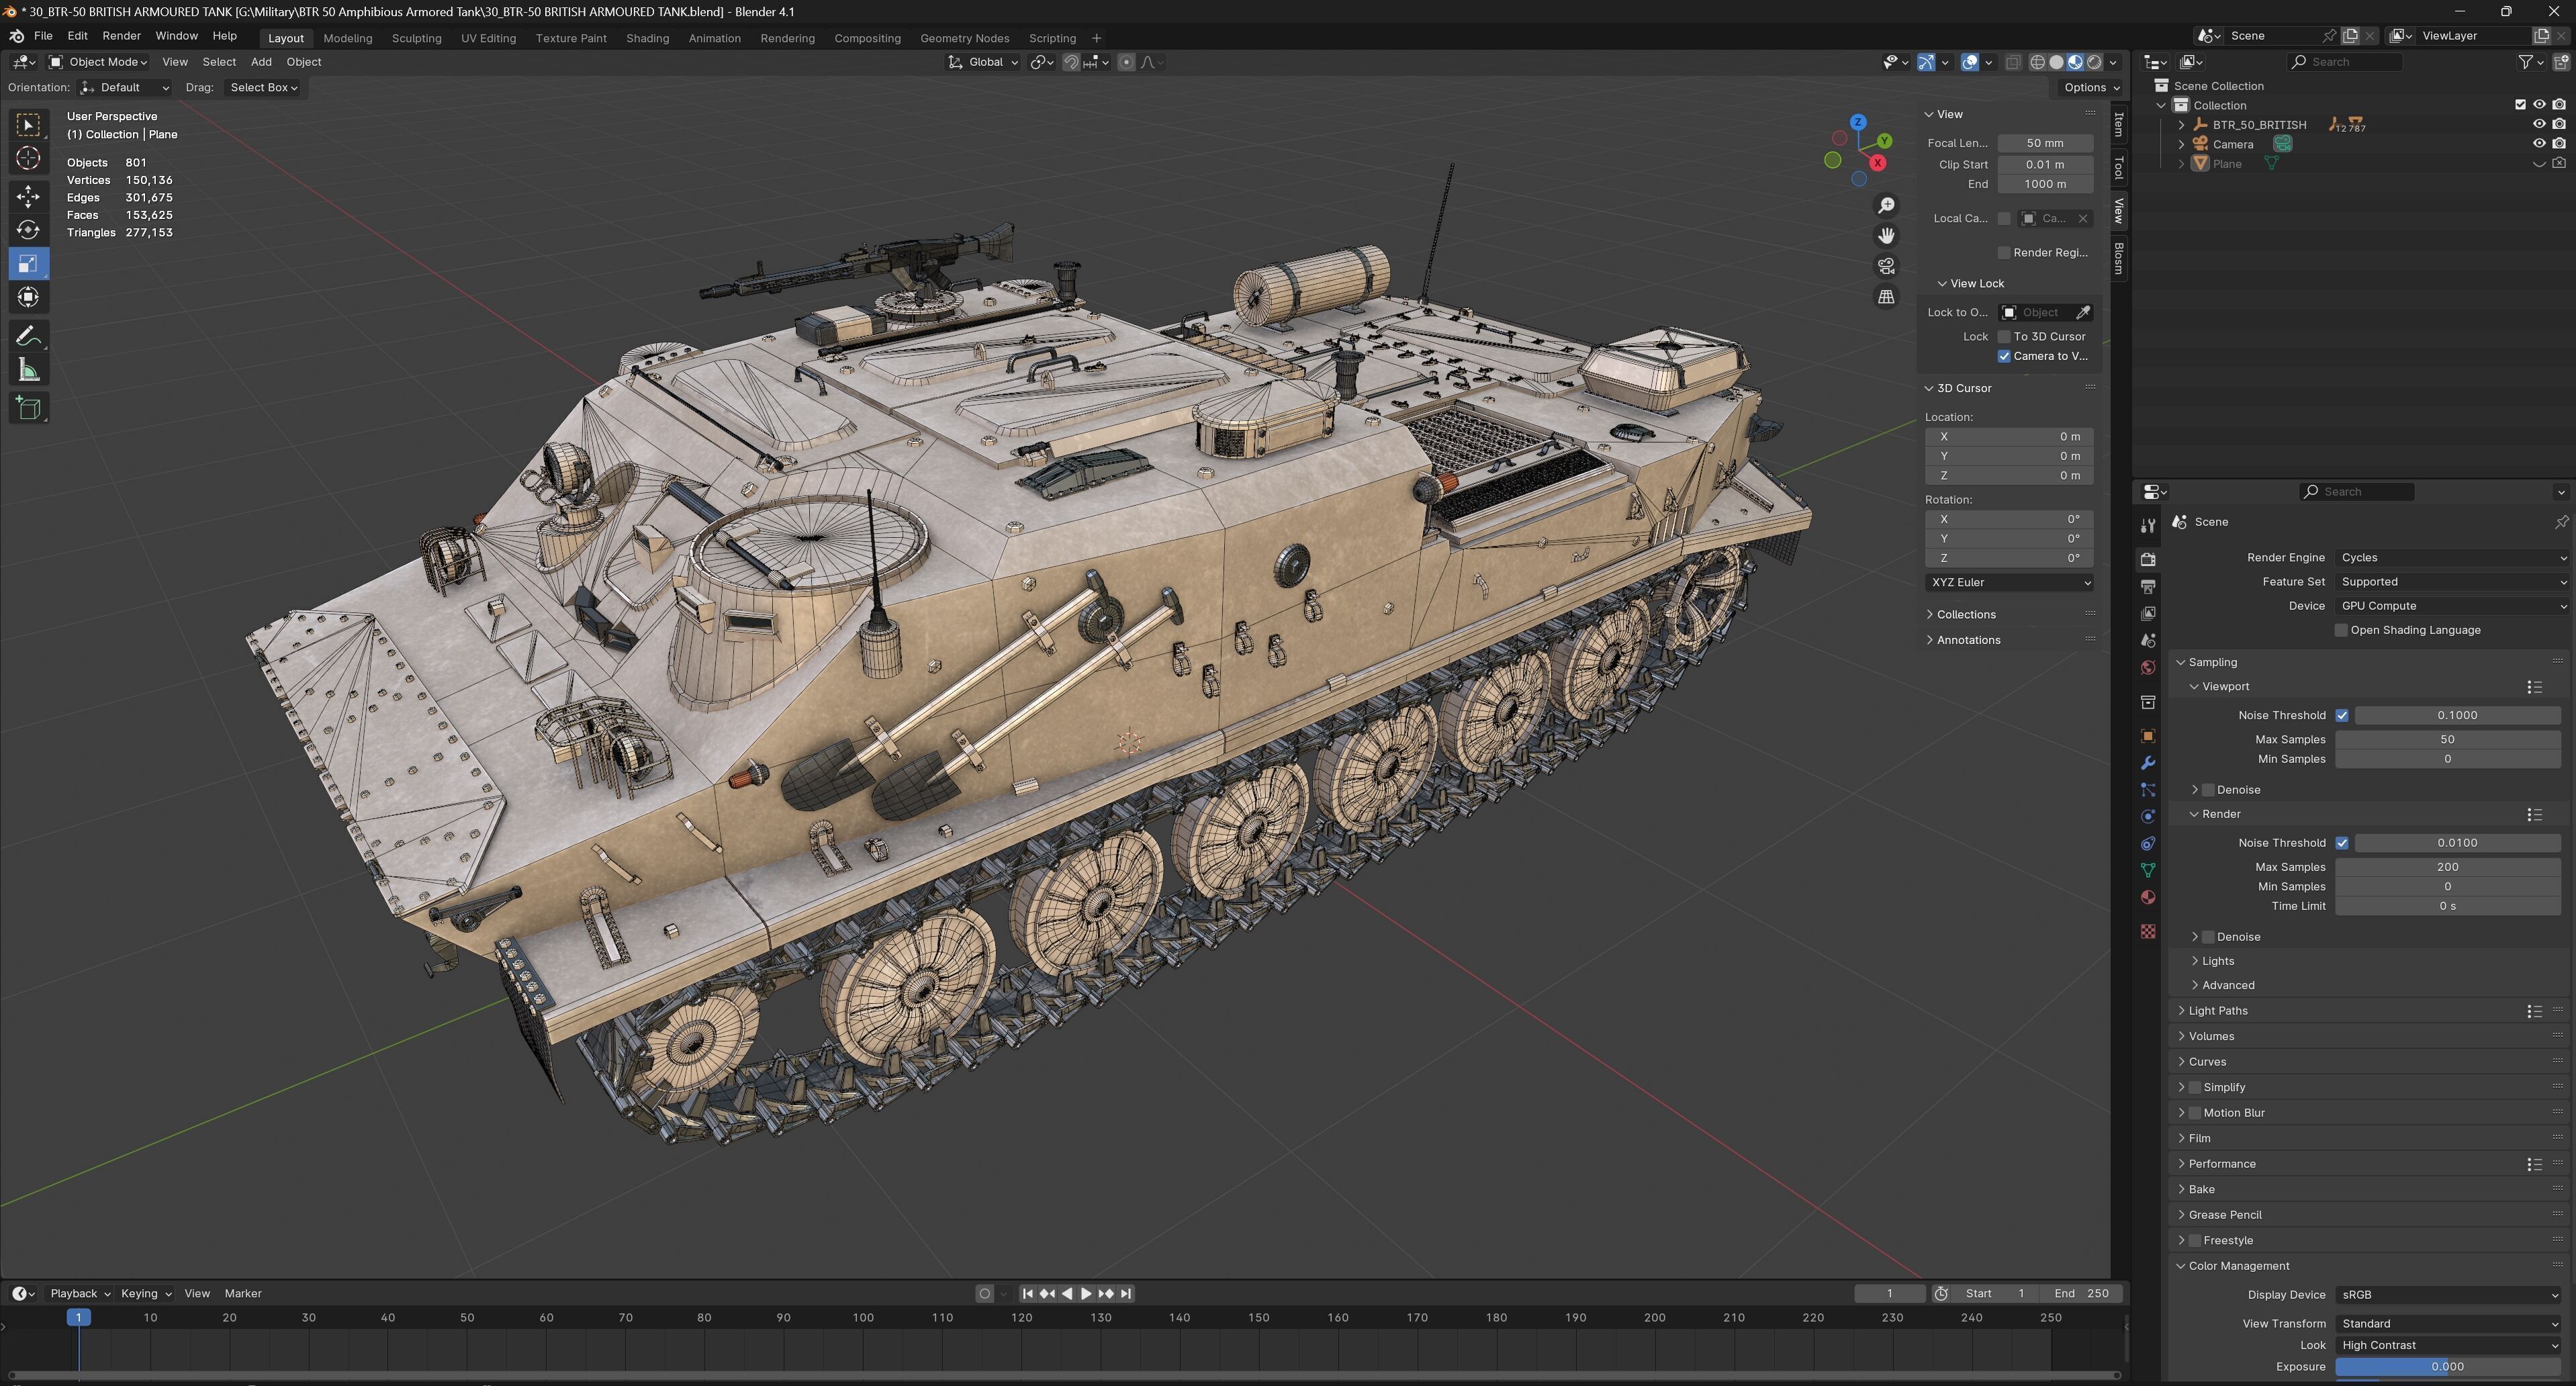Select the Measure tool

tap(28, 371)
